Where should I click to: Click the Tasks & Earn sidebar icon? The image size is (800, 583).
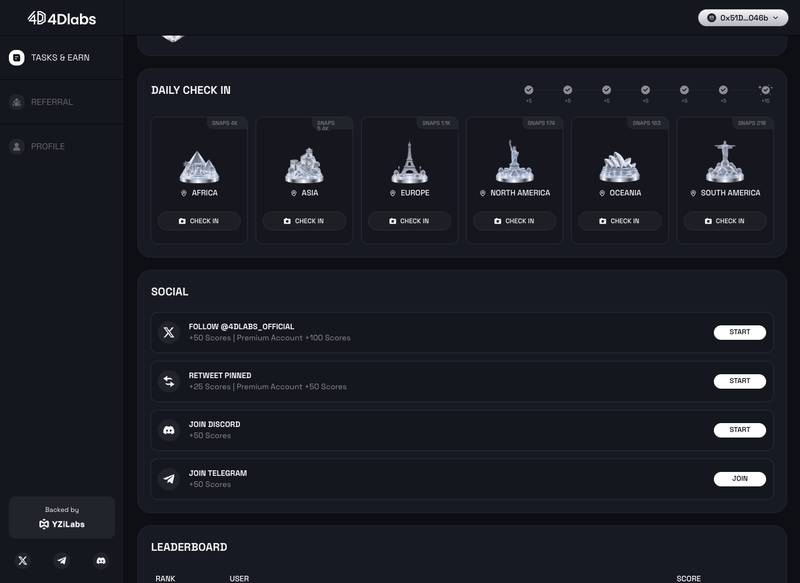coord(16,58)
